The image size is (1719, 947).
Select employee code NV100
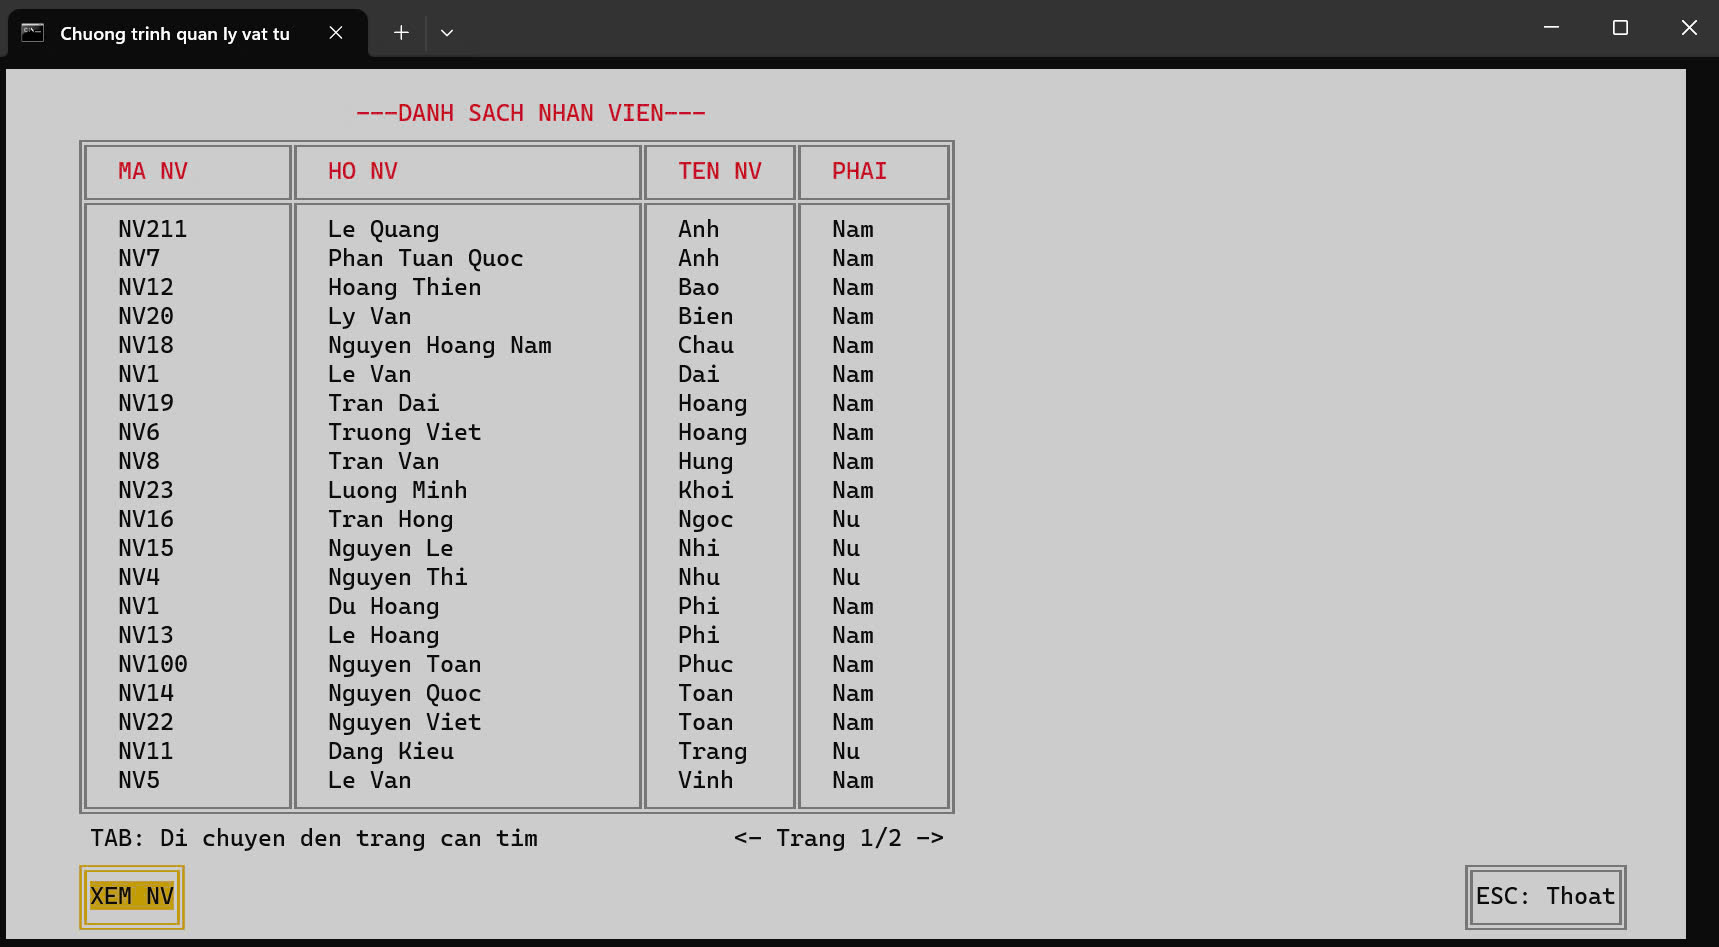(x=153, y=665)
